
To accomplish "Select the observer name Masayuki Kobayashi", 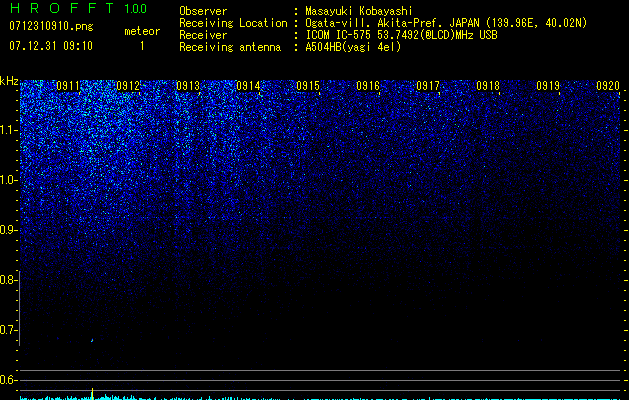I will tap(359, 11).
